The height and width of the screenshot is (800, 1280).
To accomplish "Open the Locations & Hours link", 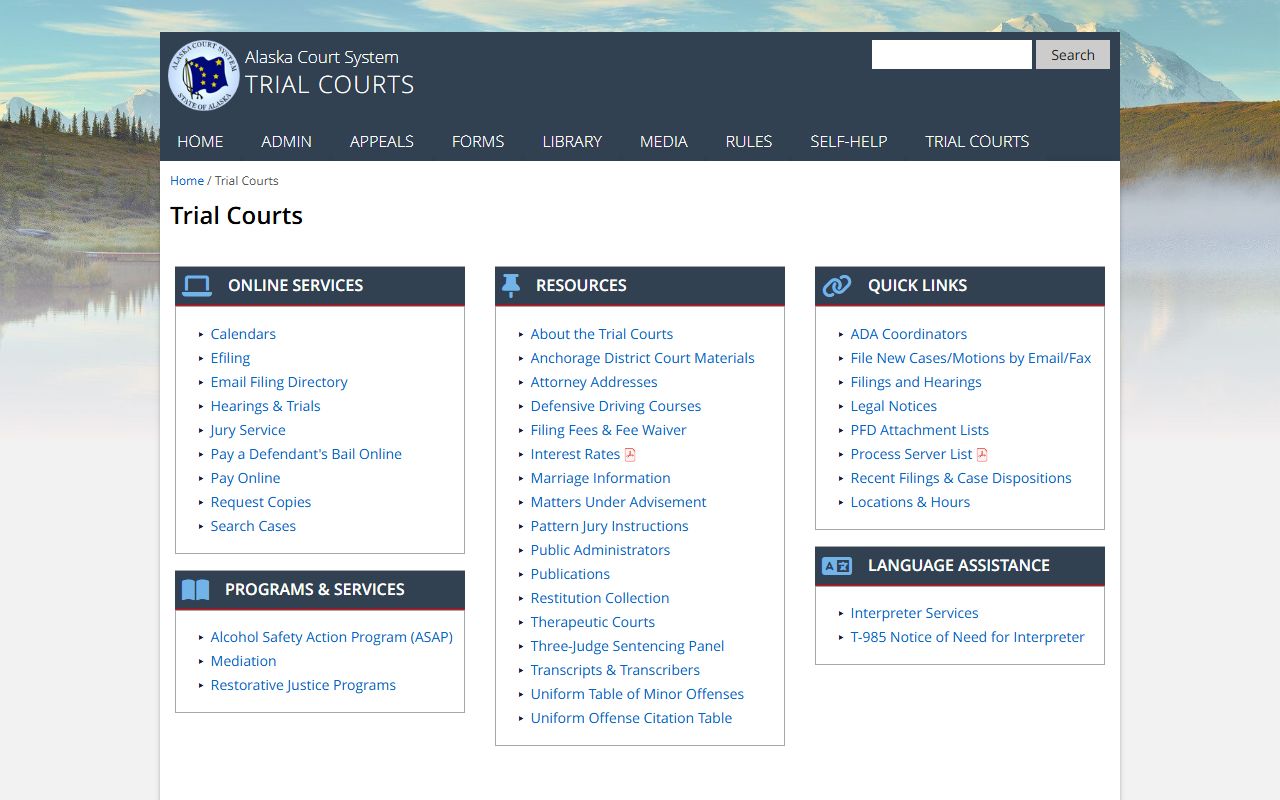I will 910,502.
